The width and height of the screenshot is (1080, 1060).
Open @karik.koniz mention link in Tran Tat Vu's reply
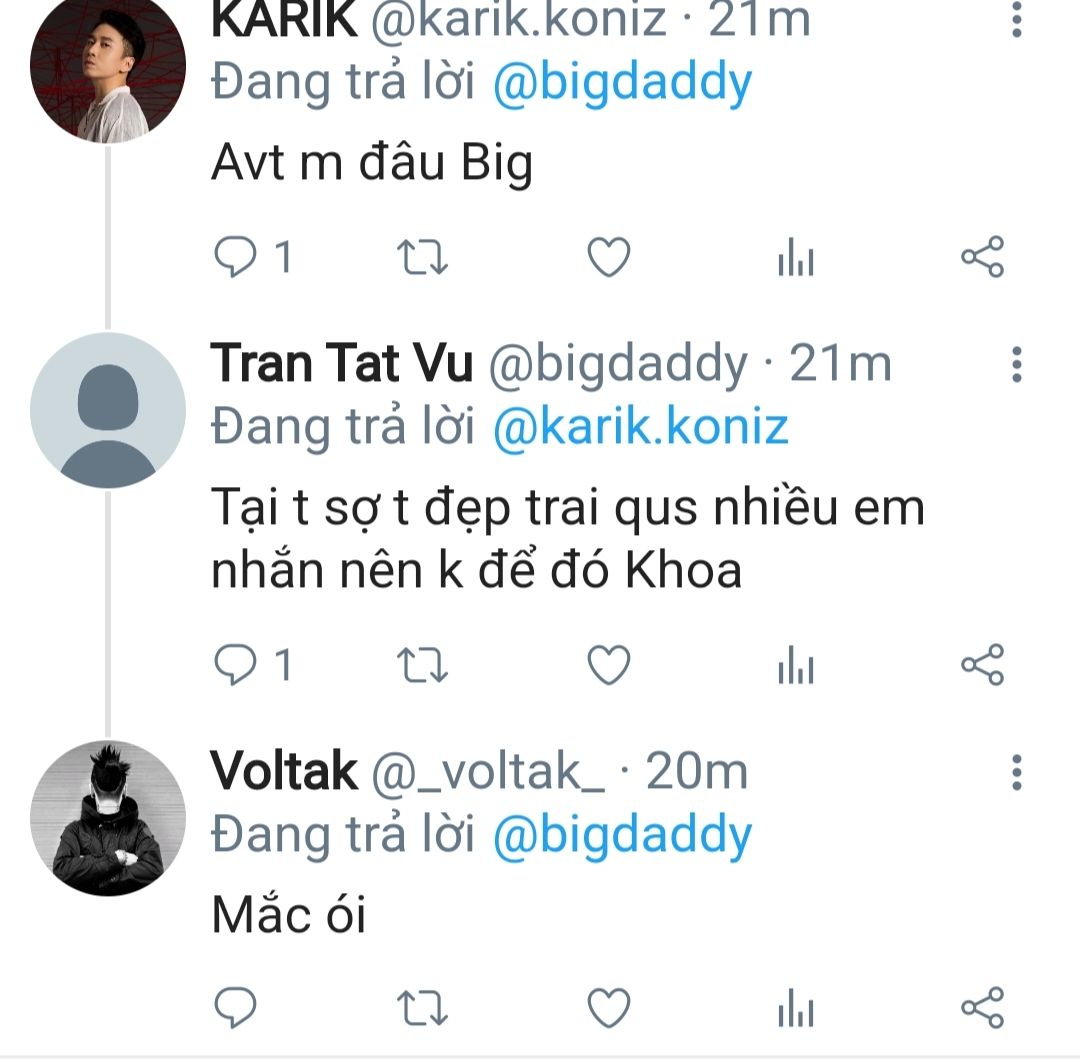(x=641, y=427)
